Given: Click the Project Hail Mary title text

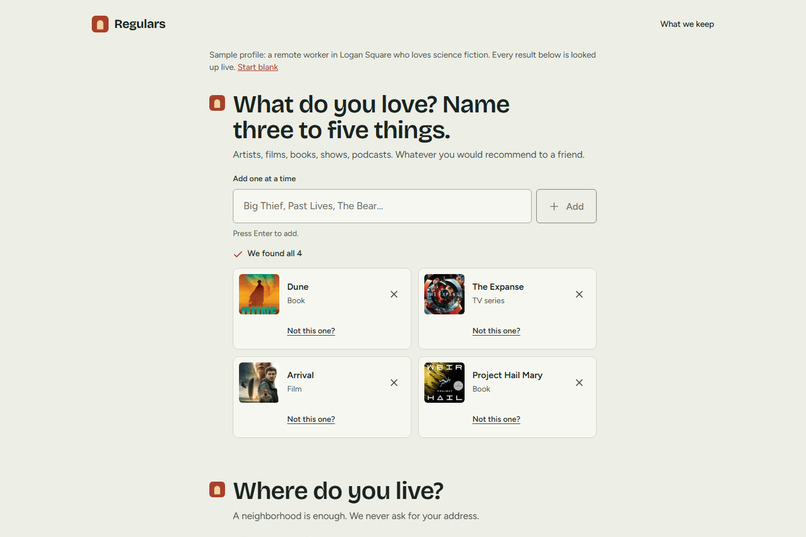Looking at the screenshot, I should coord(507,375).
